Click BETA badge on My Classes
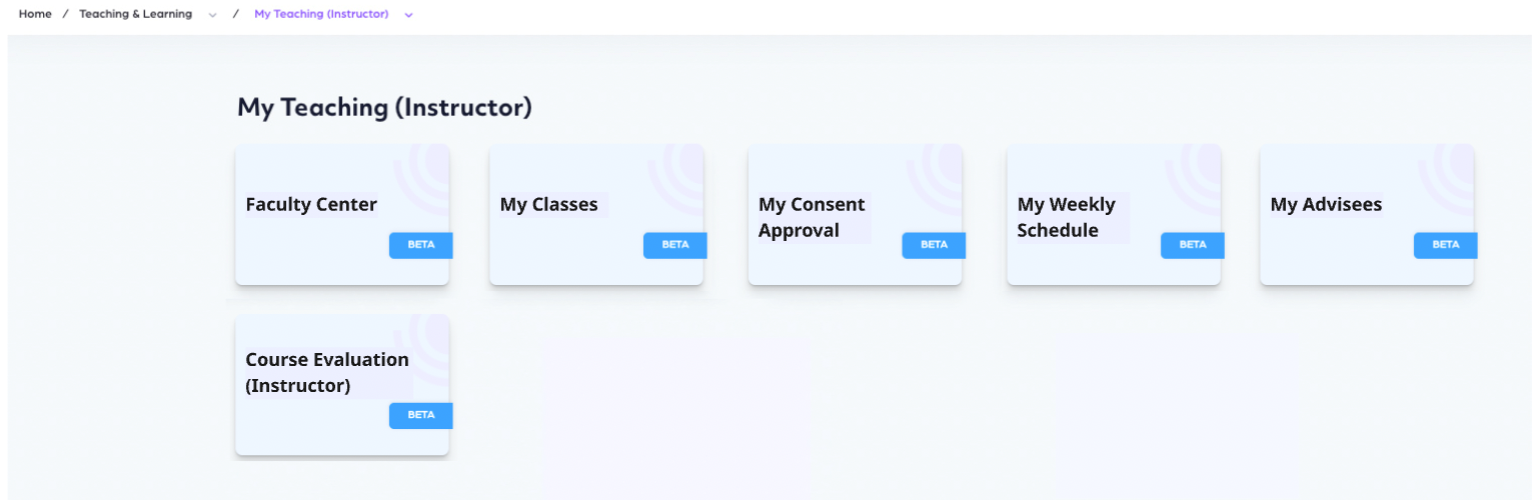Viewport: 1535px width, 500px height. (675, 245)
